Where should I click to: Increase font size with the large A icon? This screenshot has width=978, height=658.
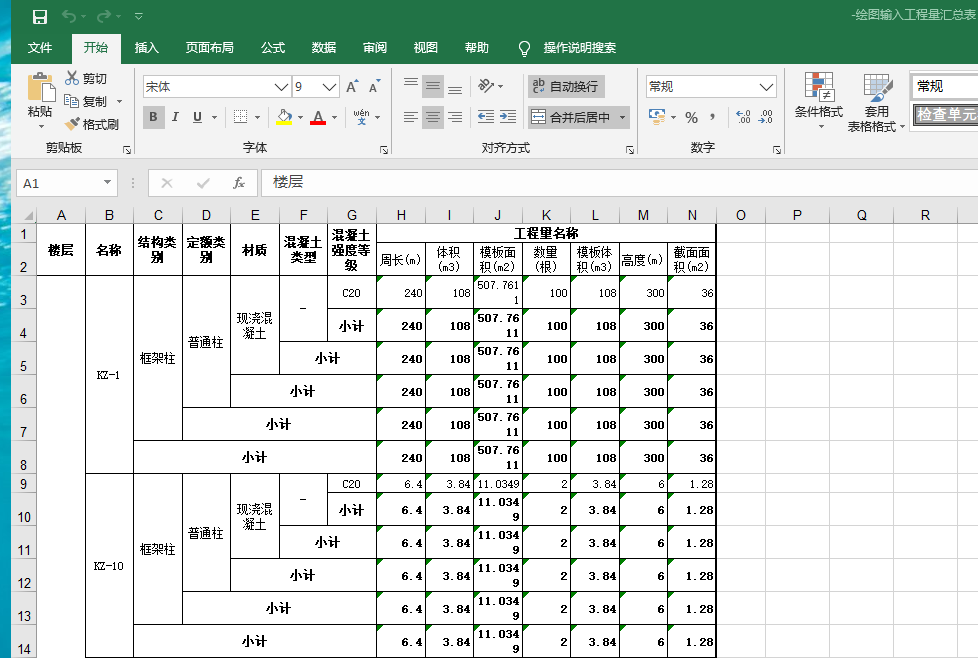(352, 87)
